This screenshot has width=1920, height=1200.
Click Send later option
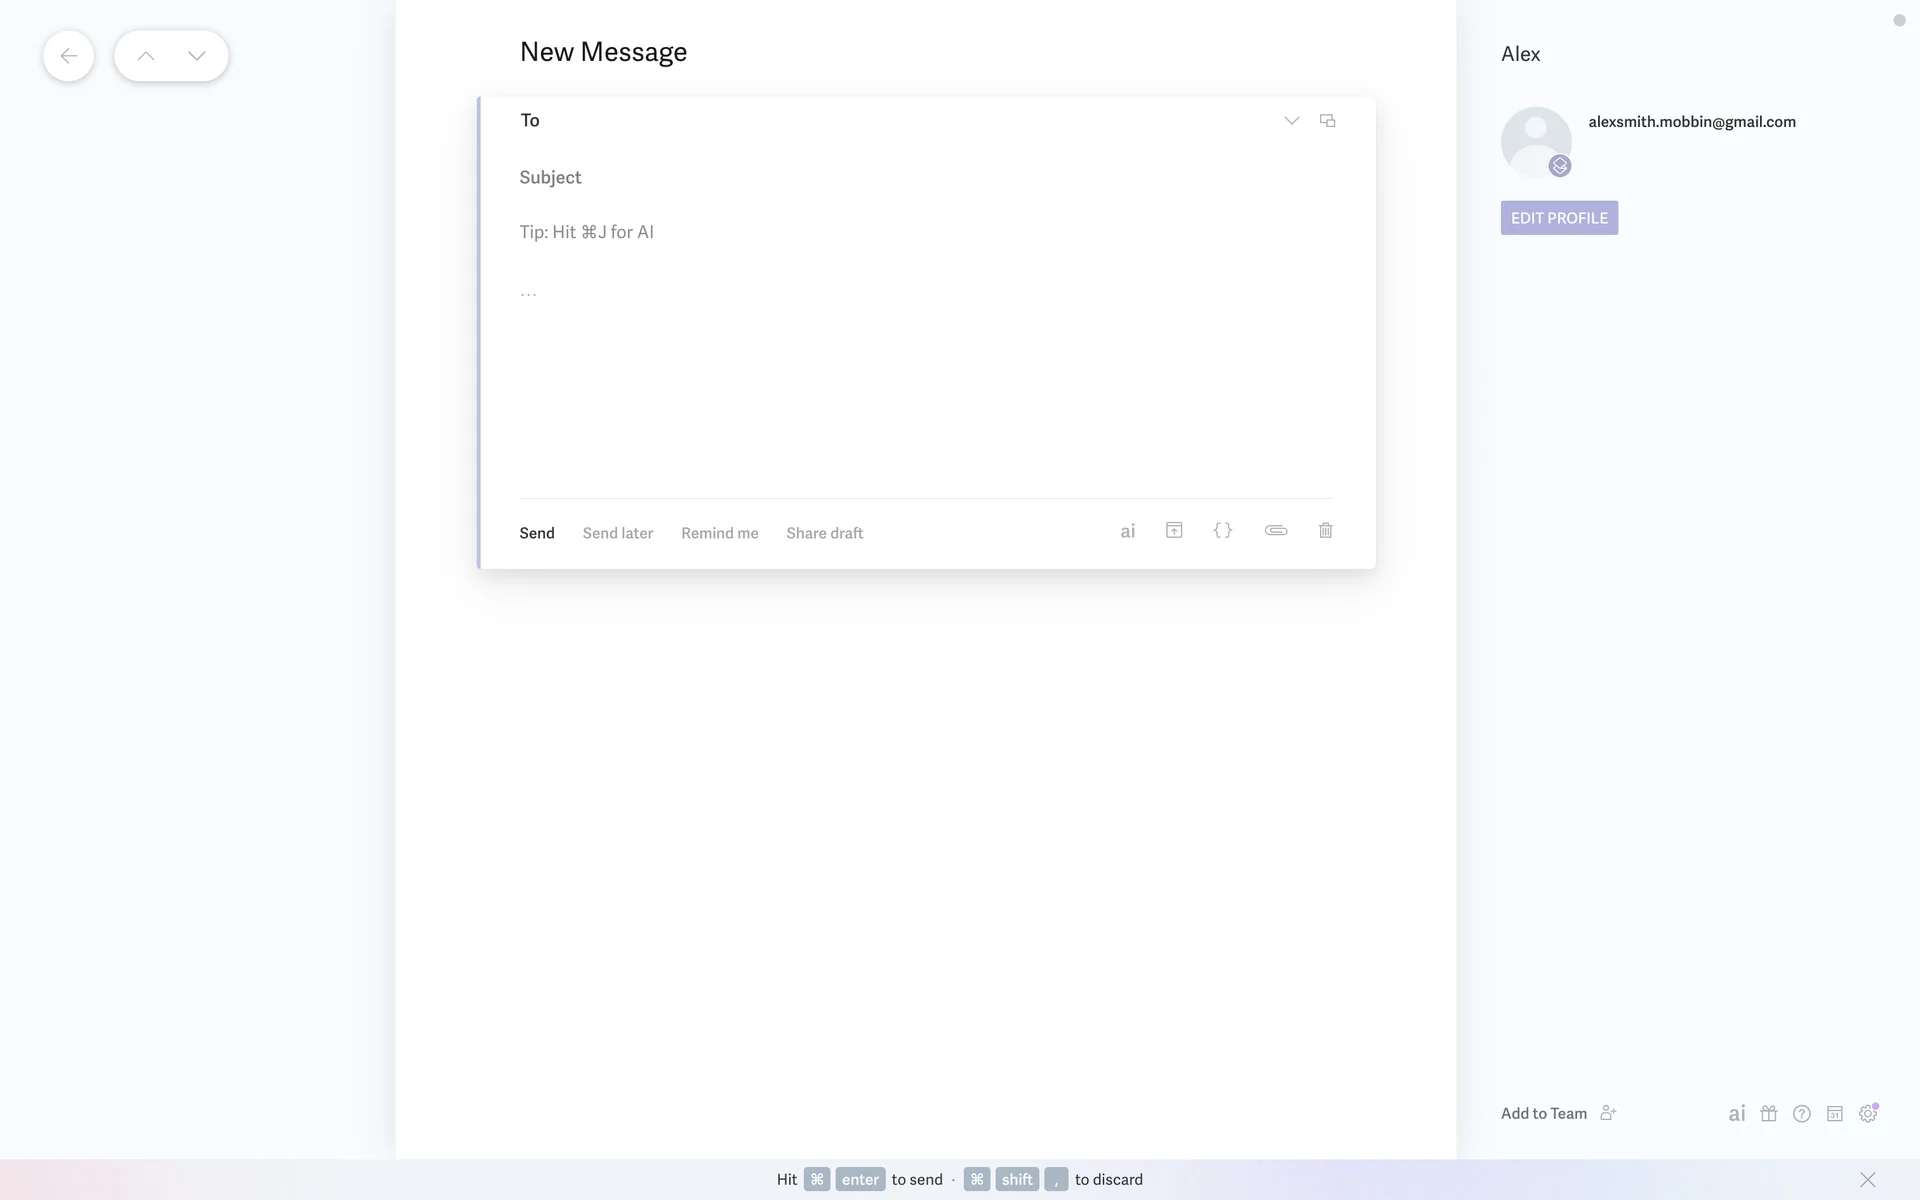point(617,533)
